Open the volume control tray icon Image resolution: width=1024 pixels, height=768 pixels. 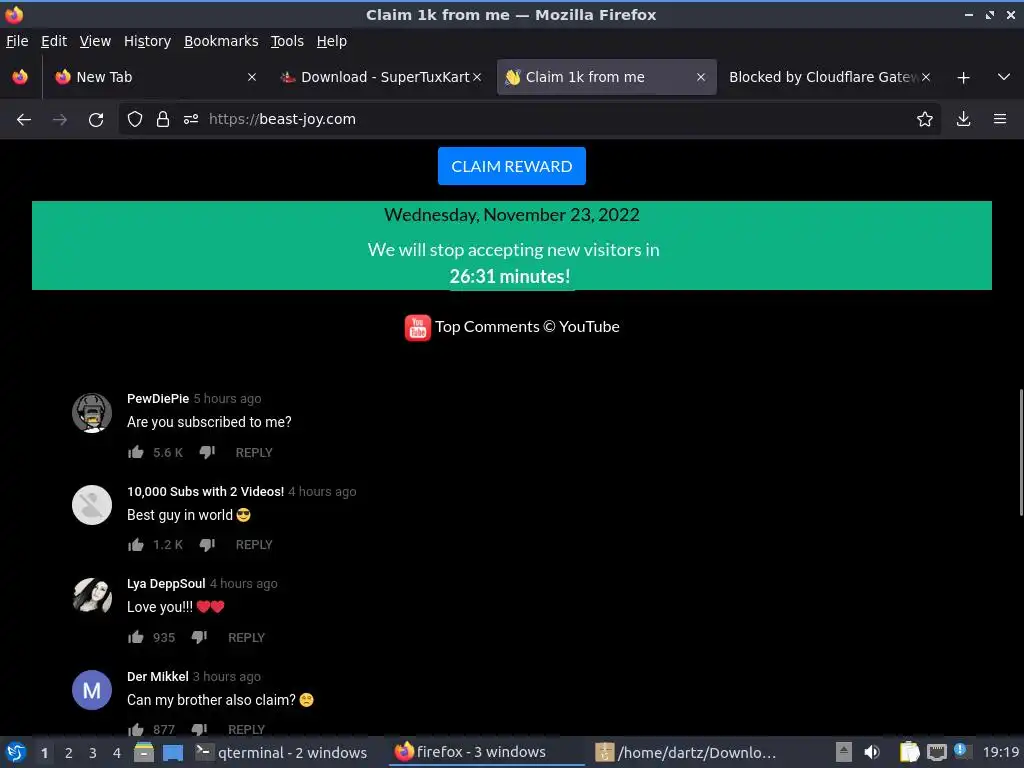[871, 752]
